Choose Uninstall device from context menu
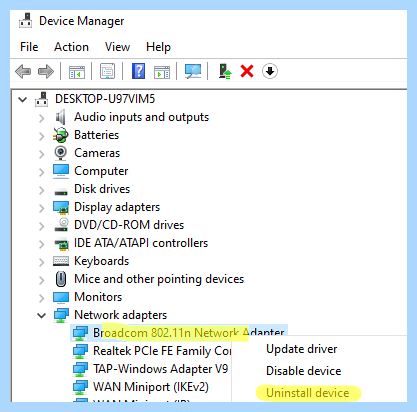Viewport: 417px width, 412px height. coord(307,393)
